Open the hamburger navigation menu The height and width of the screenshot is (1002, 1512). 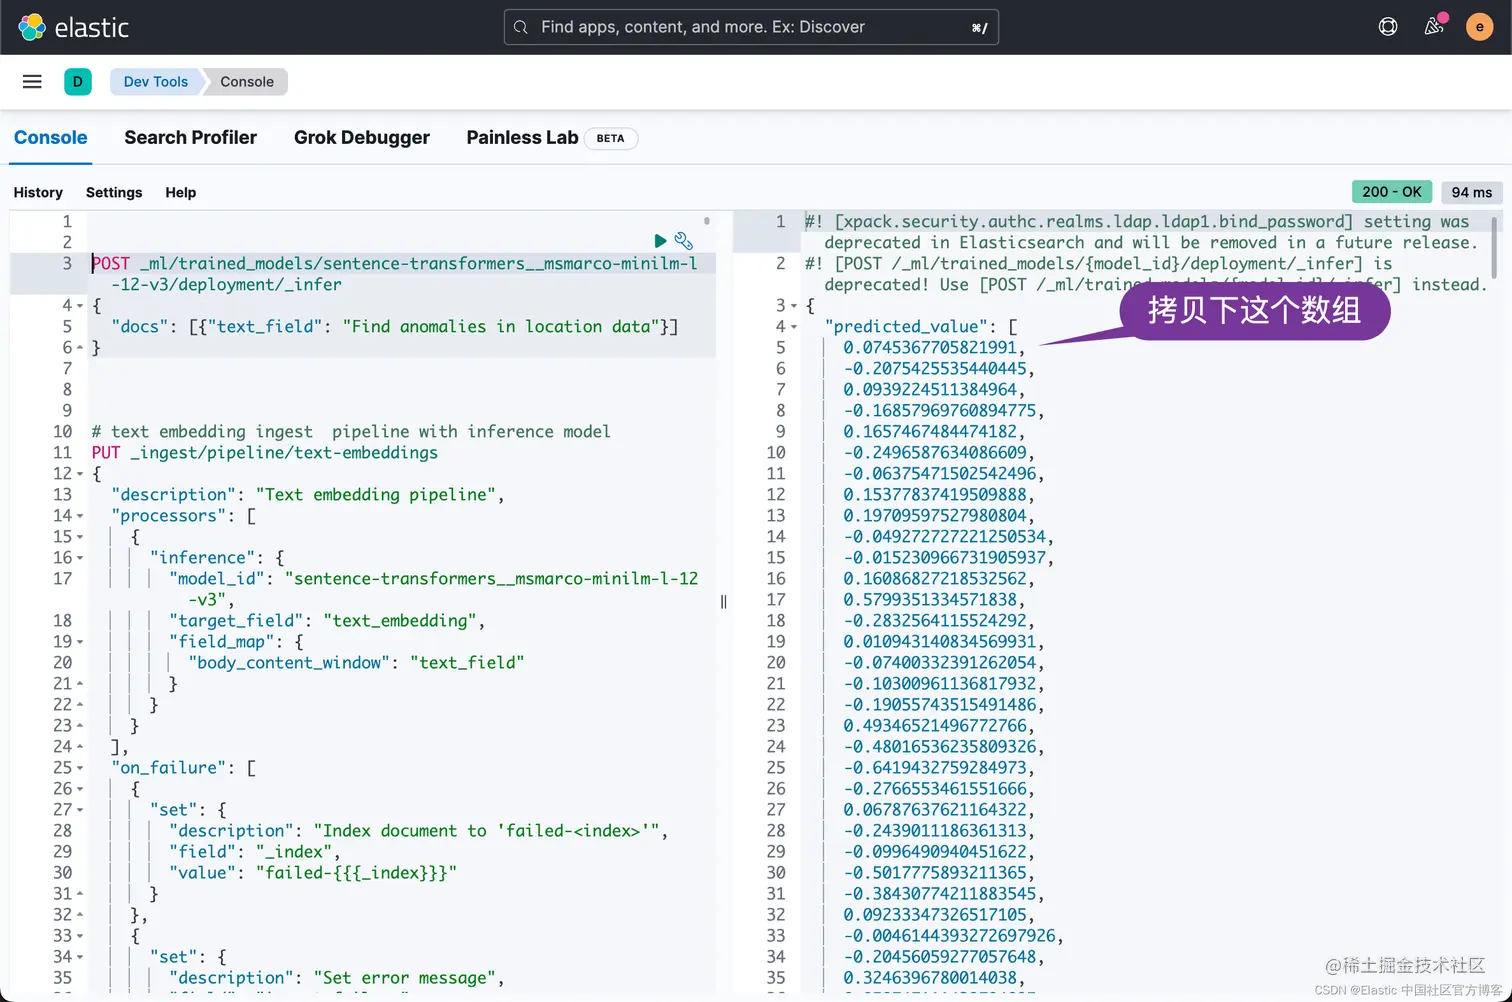(x=32, y=82)
